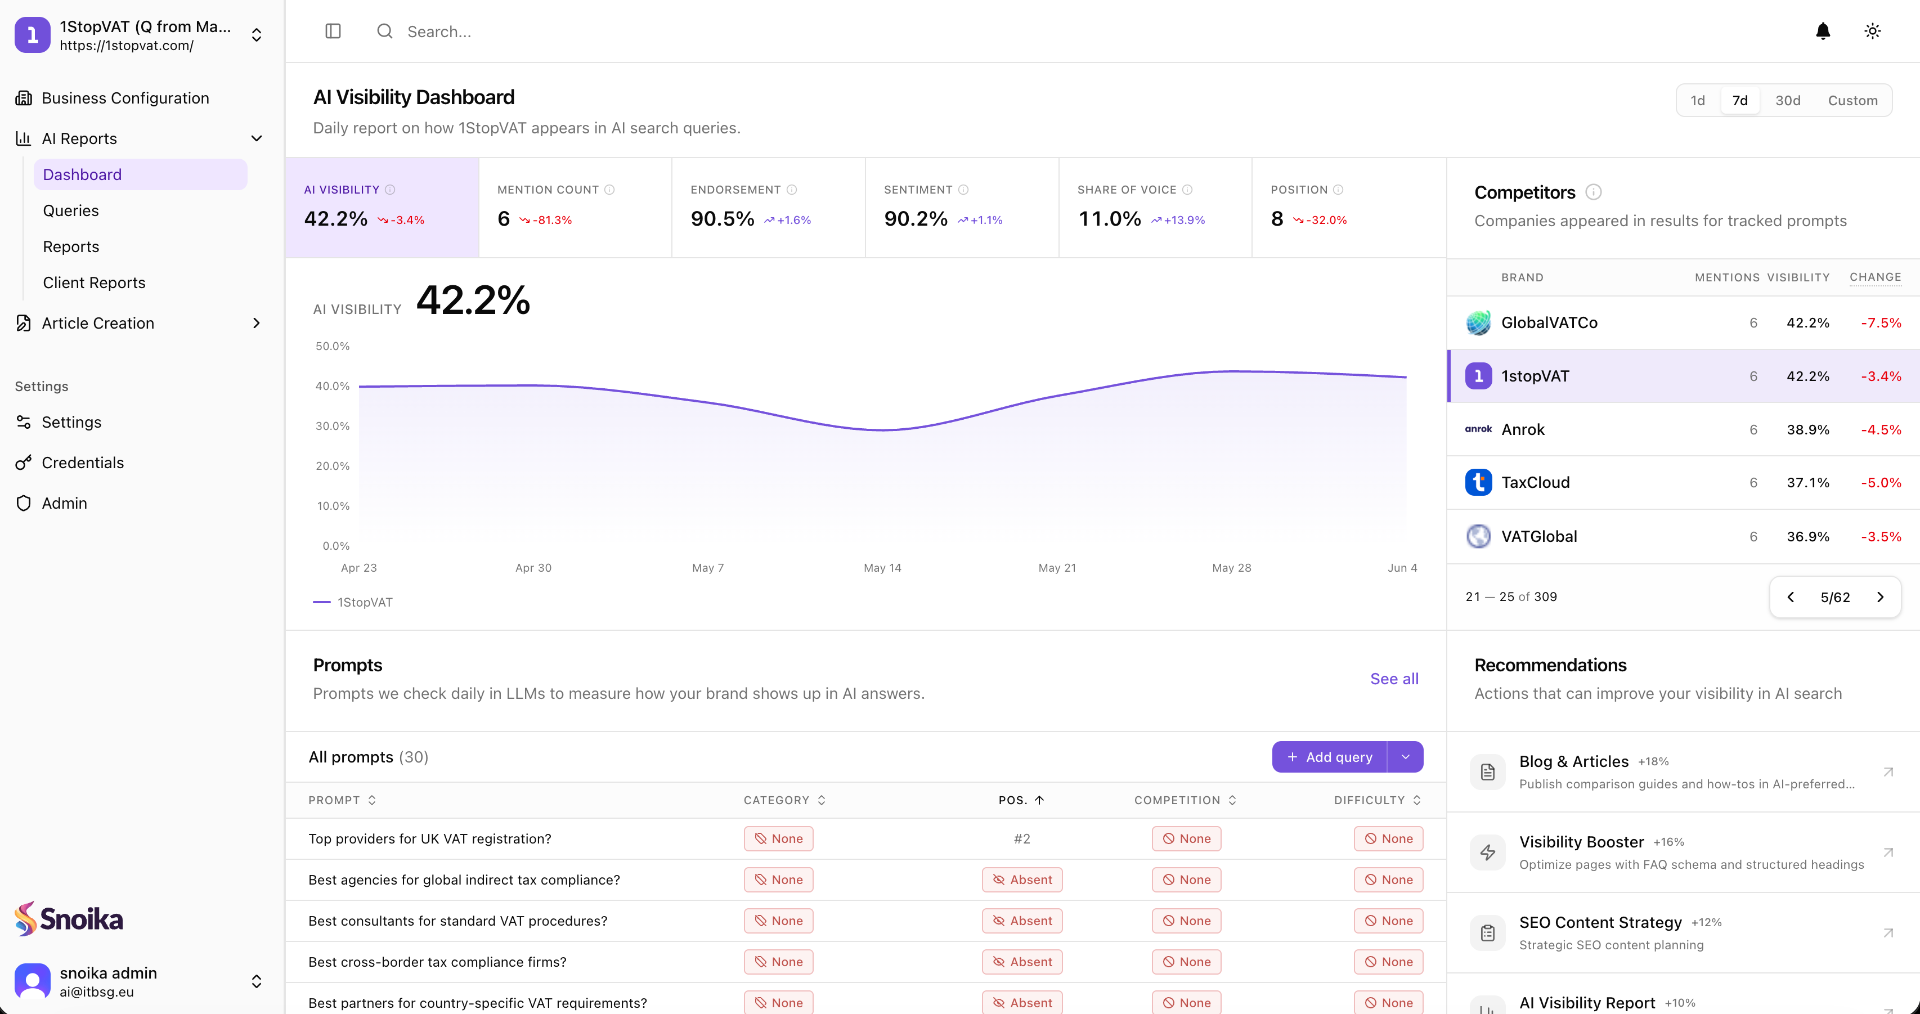Image resolution: width=1920 pixels, height=1014 pixels.
Task: Click the AI Visibility info icon
Action: [x=390, y=190]
